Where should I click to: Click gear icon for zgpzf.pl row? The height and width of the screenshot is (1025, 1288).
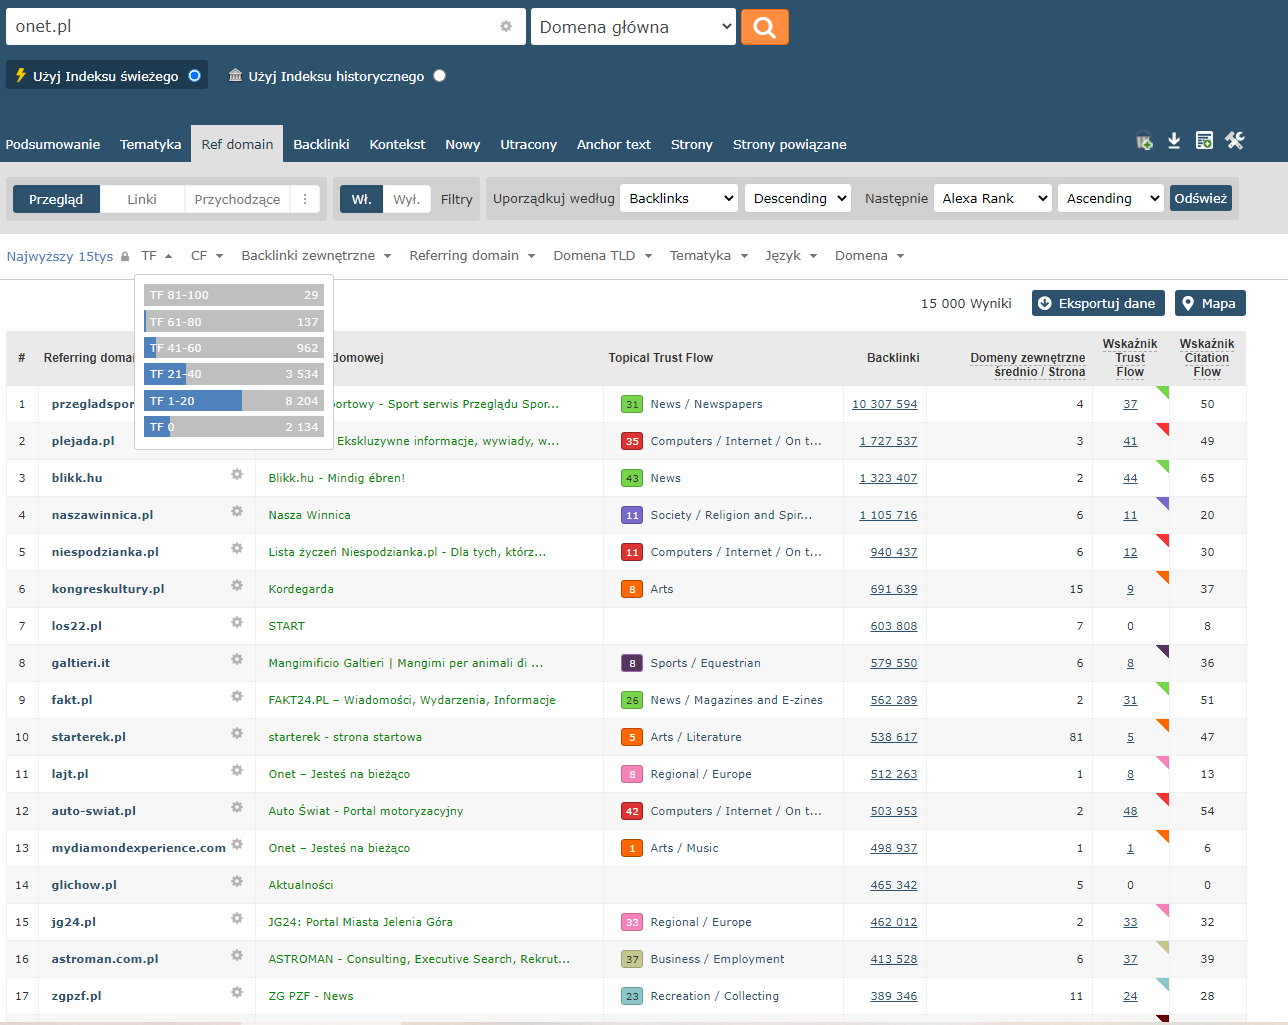pyautogui.click(x=237, y=992)
